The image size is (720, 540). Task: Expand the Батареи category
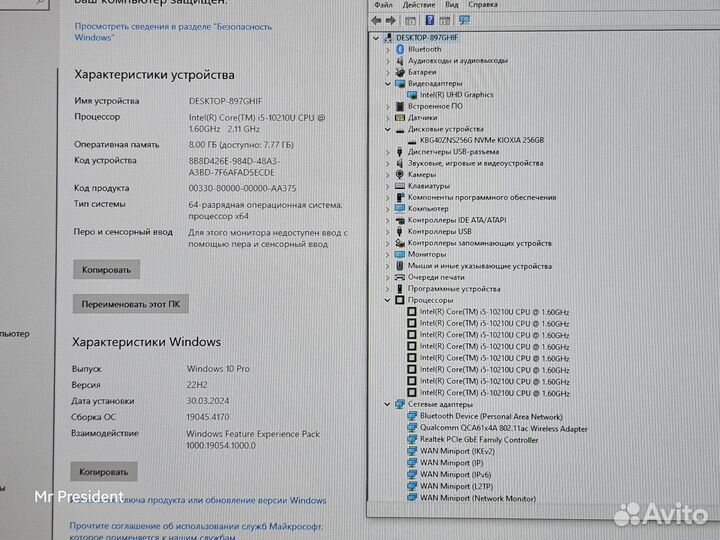point(388,73)
